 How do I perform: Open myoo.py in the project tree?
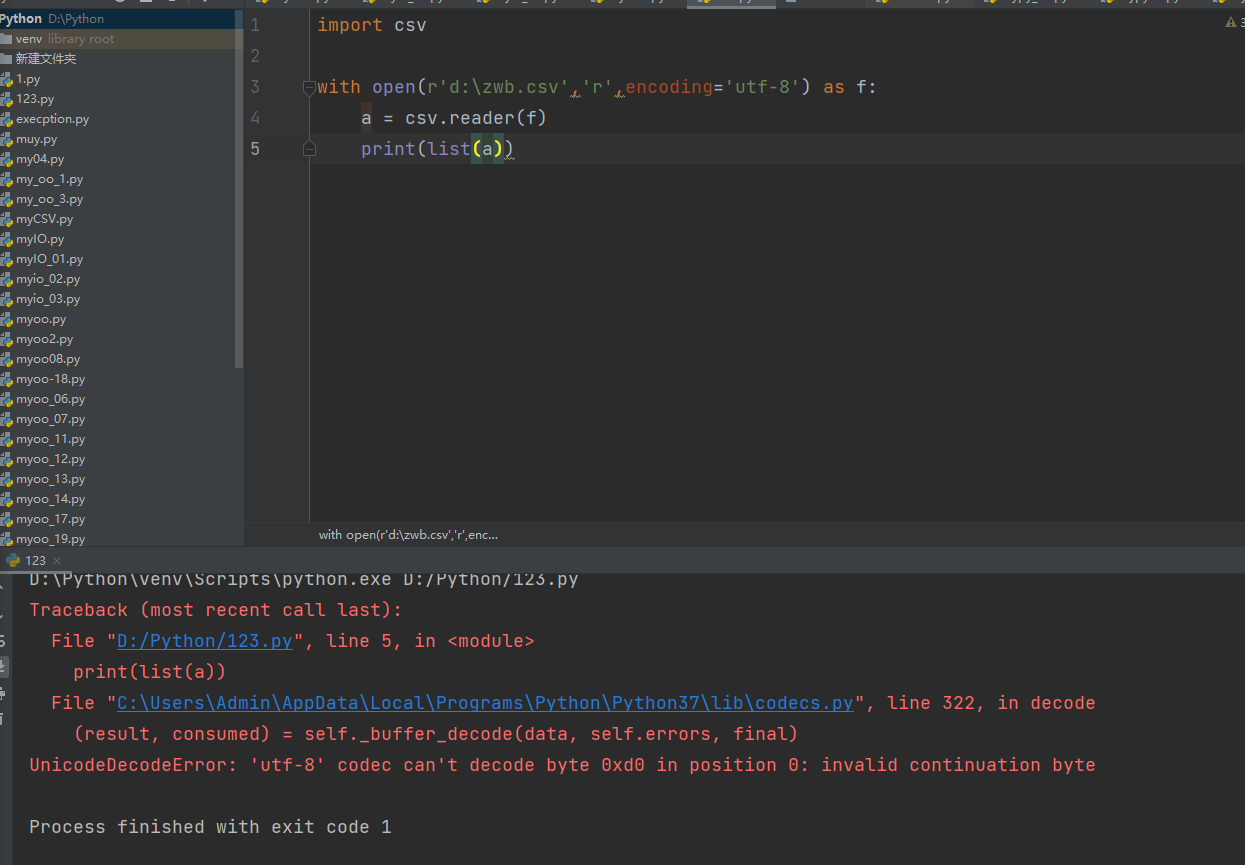(41, 319)
